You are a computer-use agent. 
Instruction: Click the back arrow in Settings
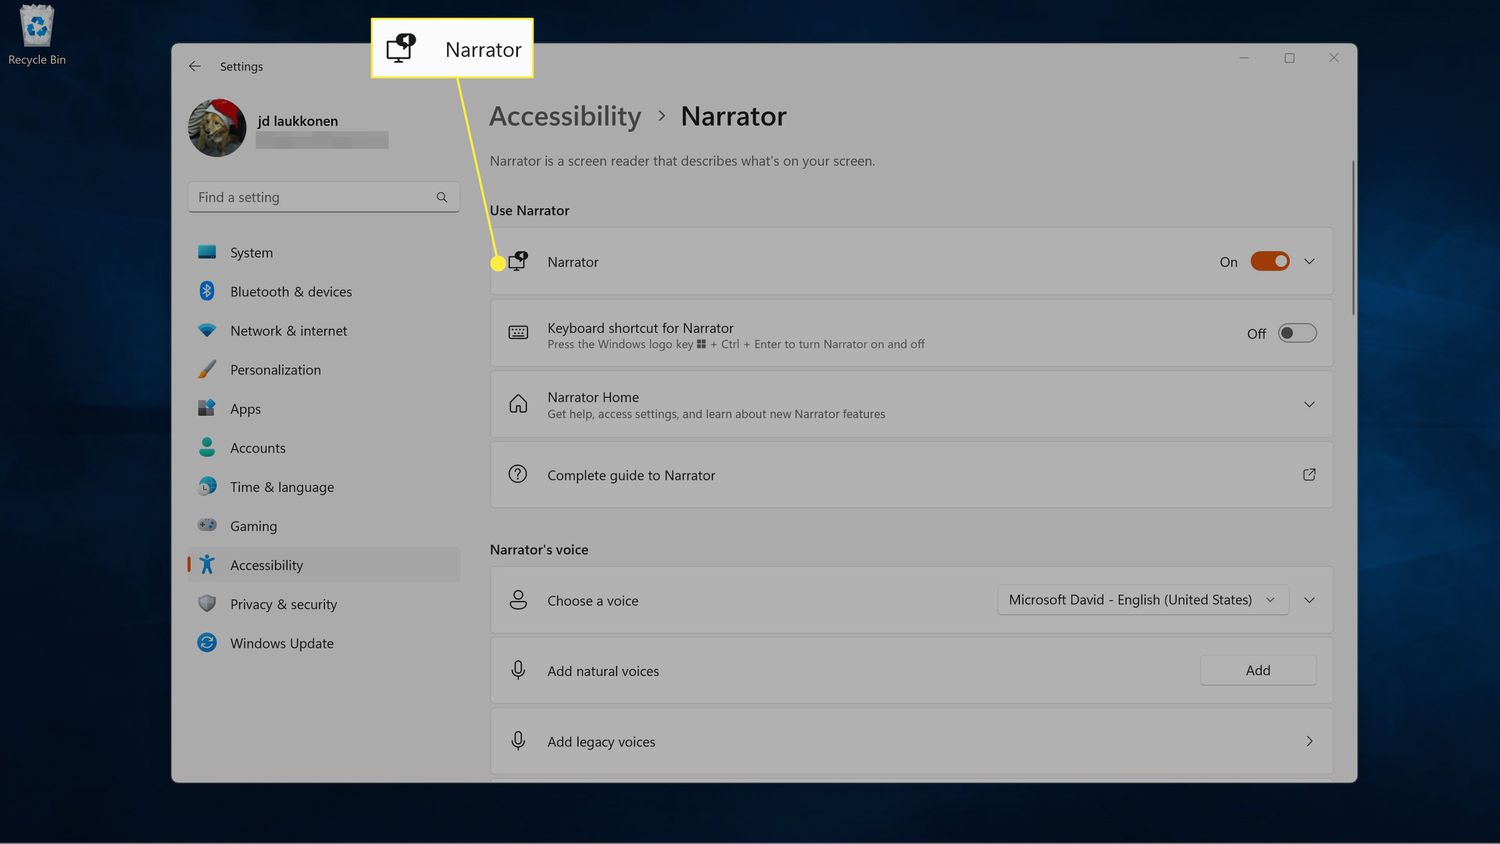[x=195, y=66]
